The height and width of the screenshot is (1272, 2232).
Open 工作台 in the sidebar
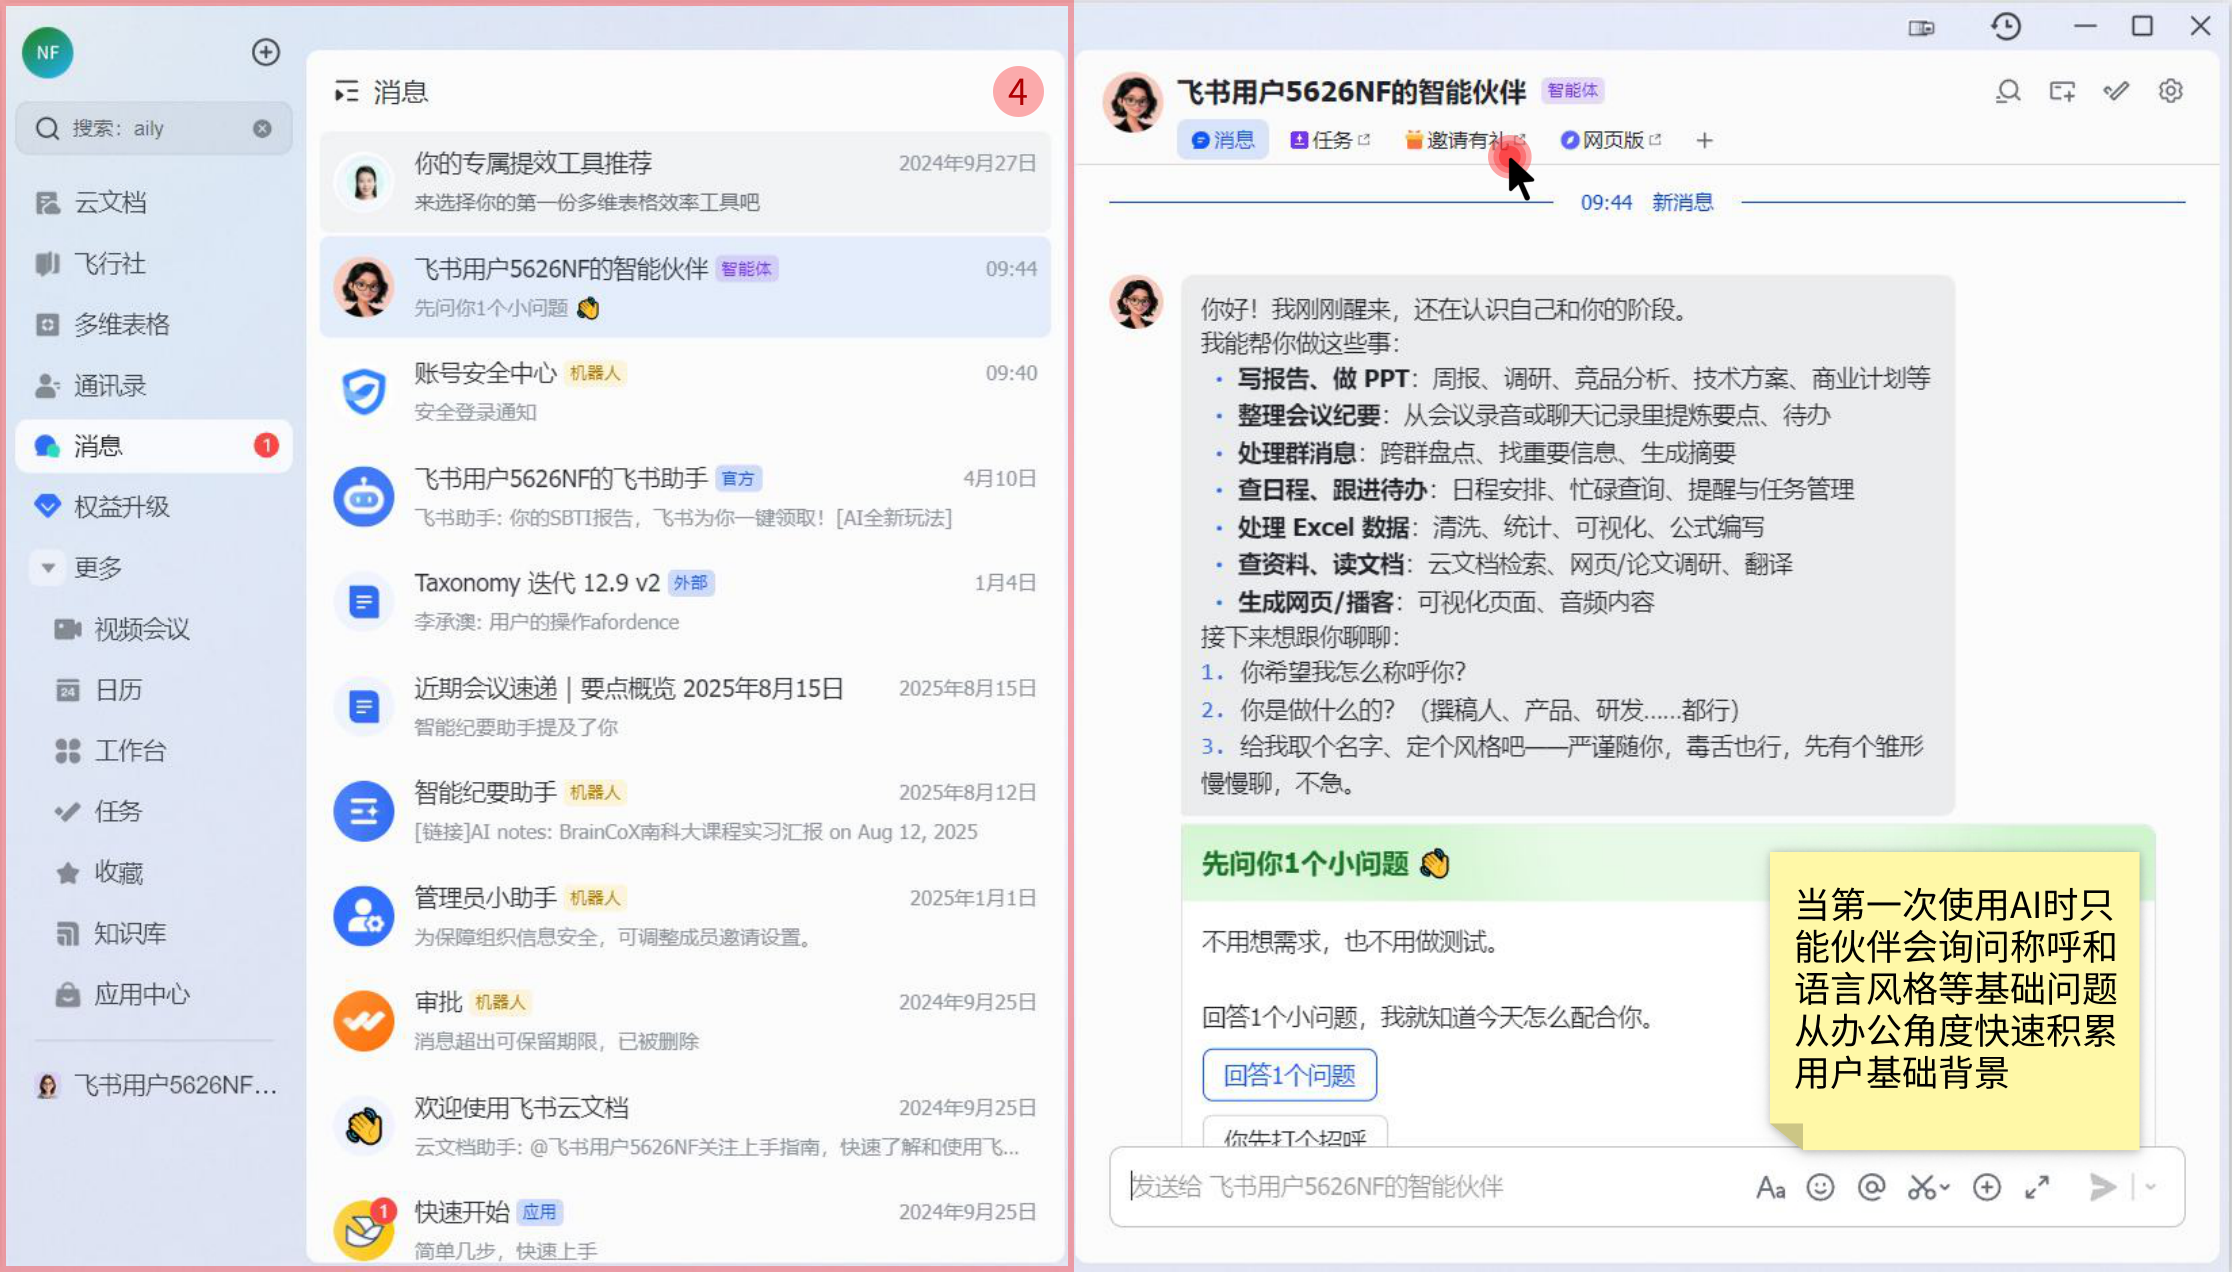pyautogui.click(x=154, y=751)
